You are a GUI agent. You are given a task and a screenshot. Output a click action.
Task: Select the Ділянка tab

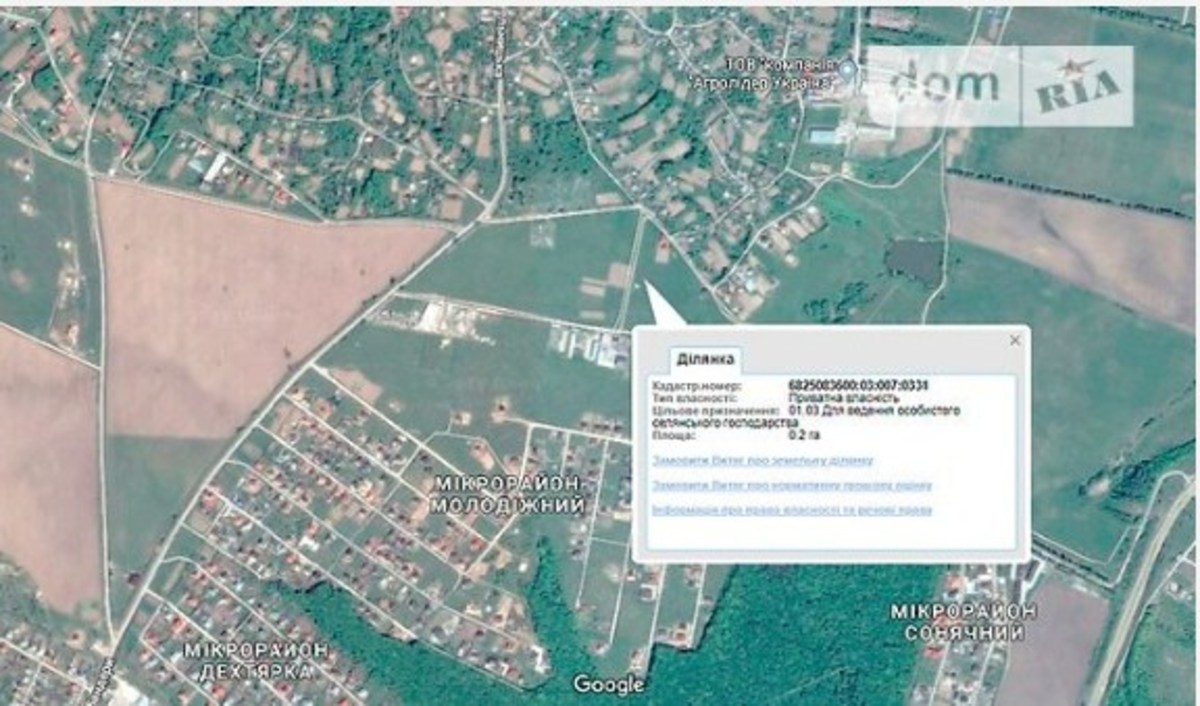coord(707,360)
